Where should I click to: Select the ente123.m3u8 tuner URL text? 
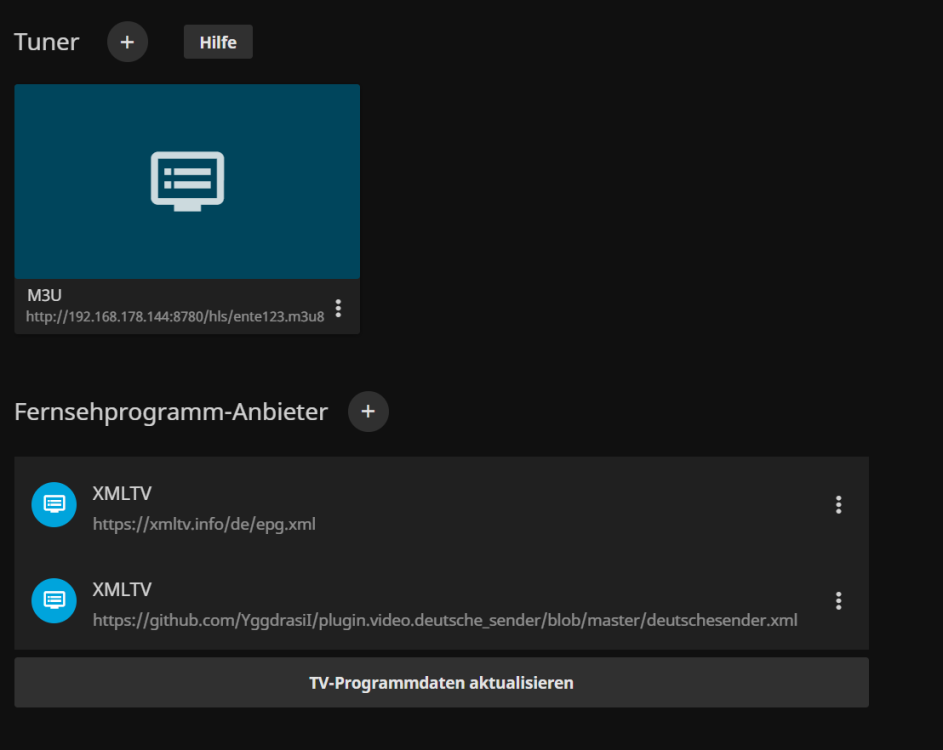click(x=175, y=316)
